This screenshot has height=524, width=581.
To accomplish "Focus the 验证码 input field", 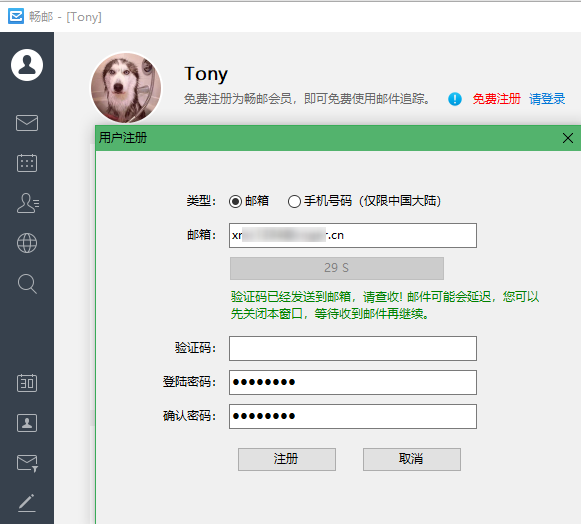I will click(x=353, y=348).
